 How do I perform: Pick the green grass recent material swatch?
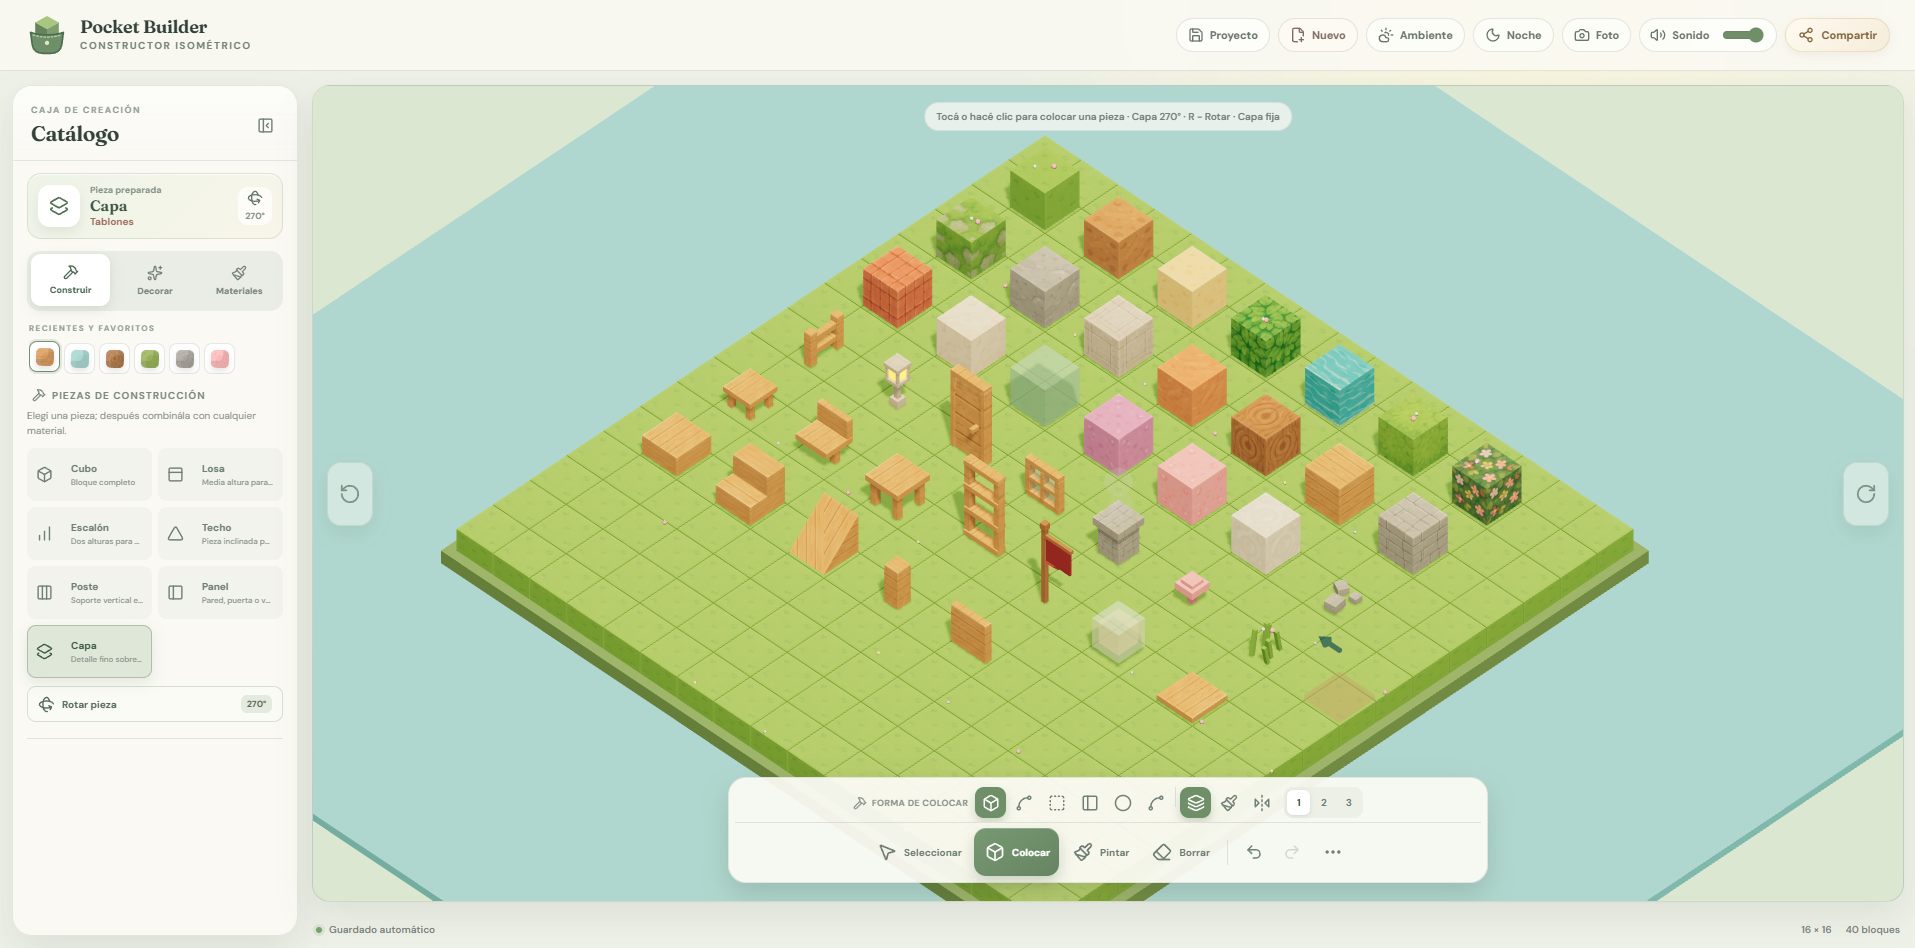click(x=150, y=358)
